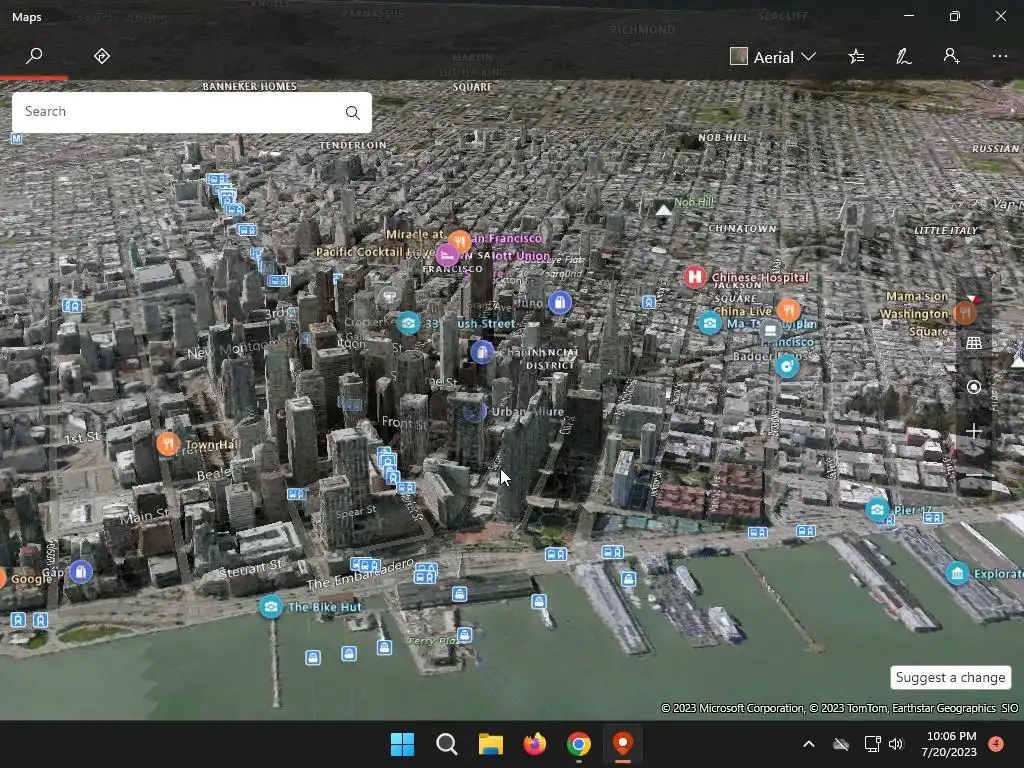Open the clock showing 10:06 PM

click(x=949, y=744)
